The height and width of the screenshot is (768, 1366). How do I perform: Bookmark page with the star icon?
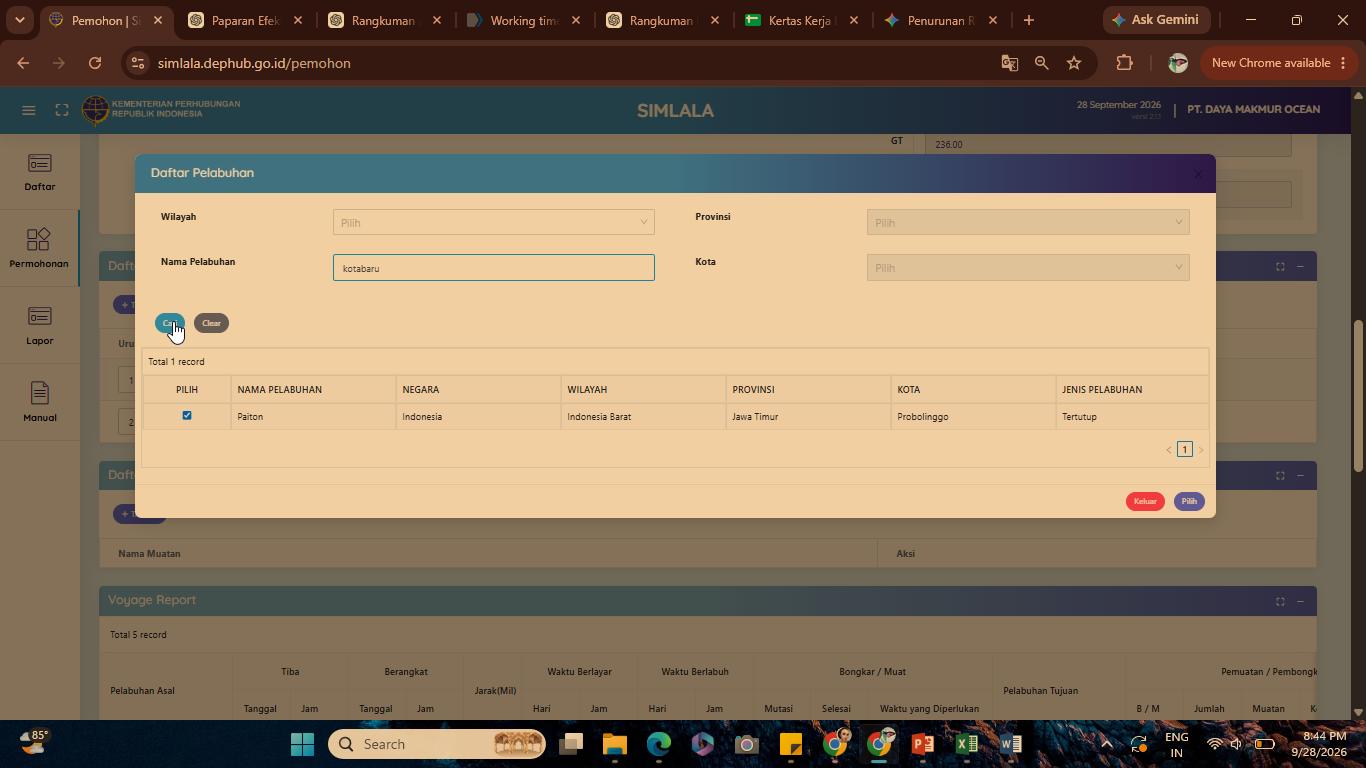click(1074, 63)
